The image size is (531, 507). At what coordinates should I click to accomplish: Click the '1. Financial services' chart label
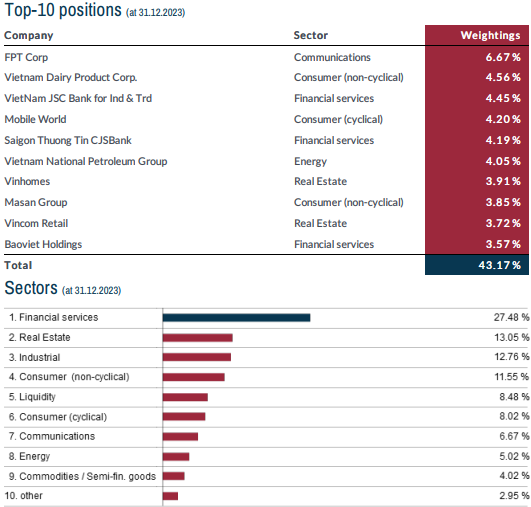[x=54, y=317]
